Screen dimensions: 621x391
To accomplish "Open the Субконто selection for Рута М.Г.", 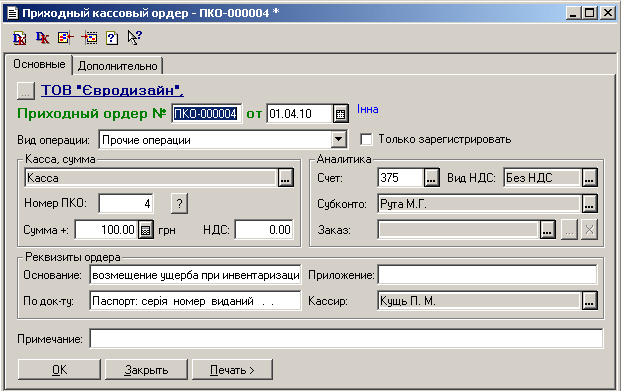I will click(589, 204).
